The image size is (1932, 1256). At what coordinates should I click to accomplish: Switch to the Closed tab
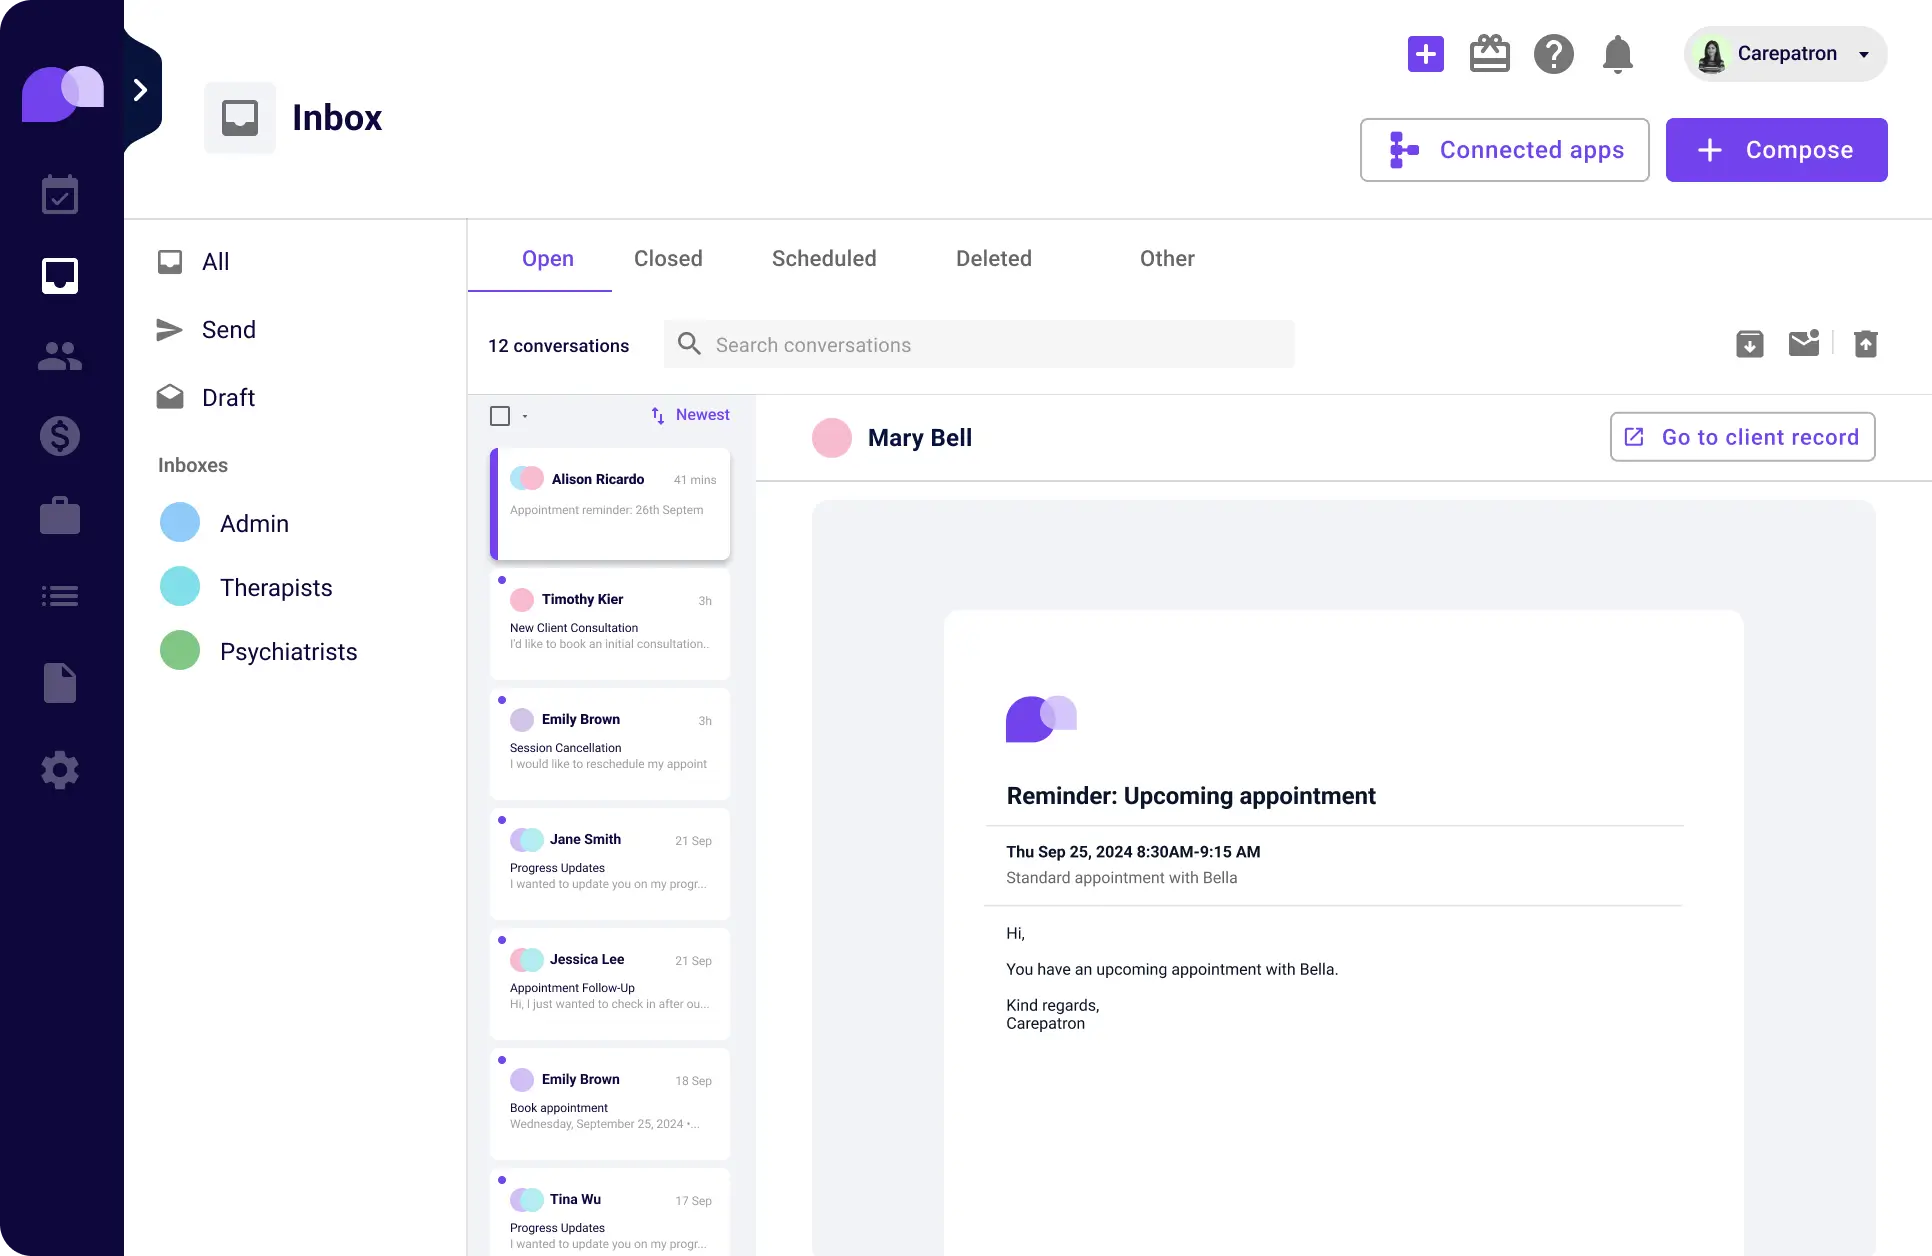coord(668,259)
